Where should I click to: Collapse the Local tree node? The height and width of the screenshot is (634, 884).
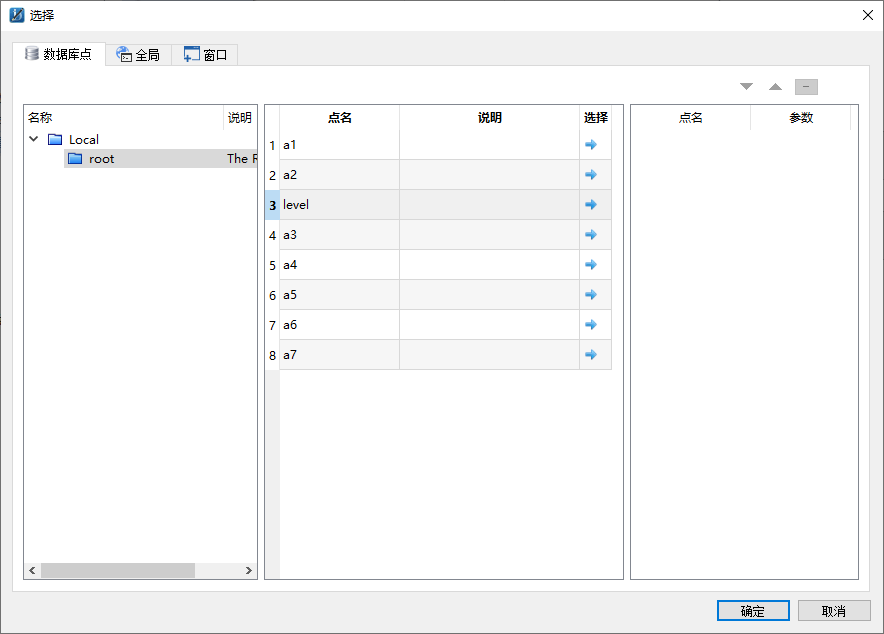[34, 139]
